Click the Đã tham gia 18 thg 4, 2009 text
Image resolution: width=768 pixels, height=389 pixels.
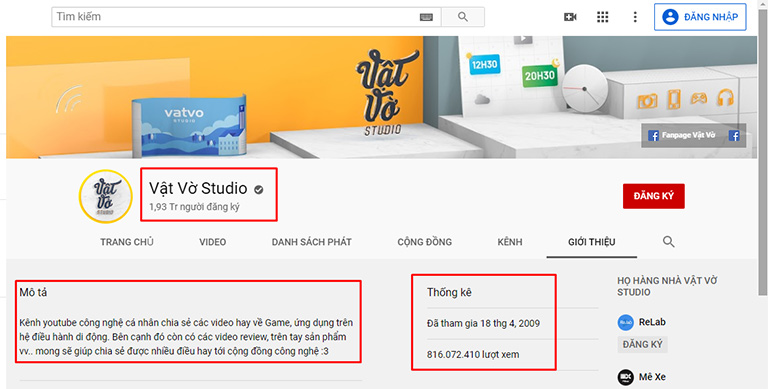[483, 323]
